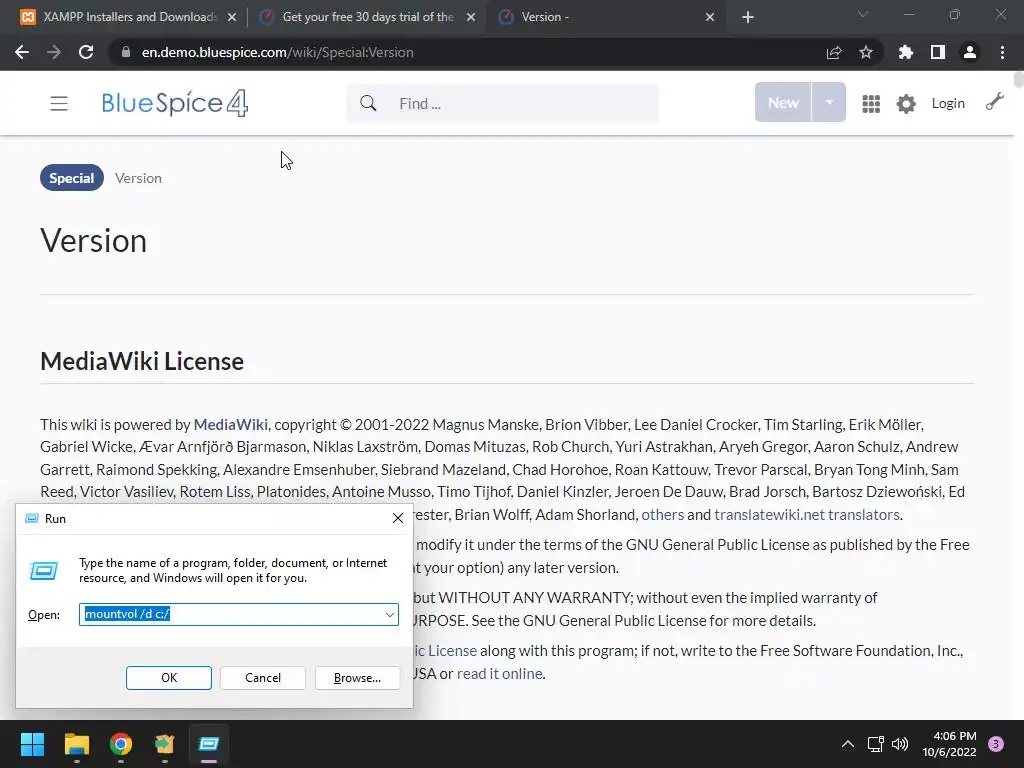The image size is (1024, 768).
Task: Open the Windows Start menu
Action: [x=32, y=744]
